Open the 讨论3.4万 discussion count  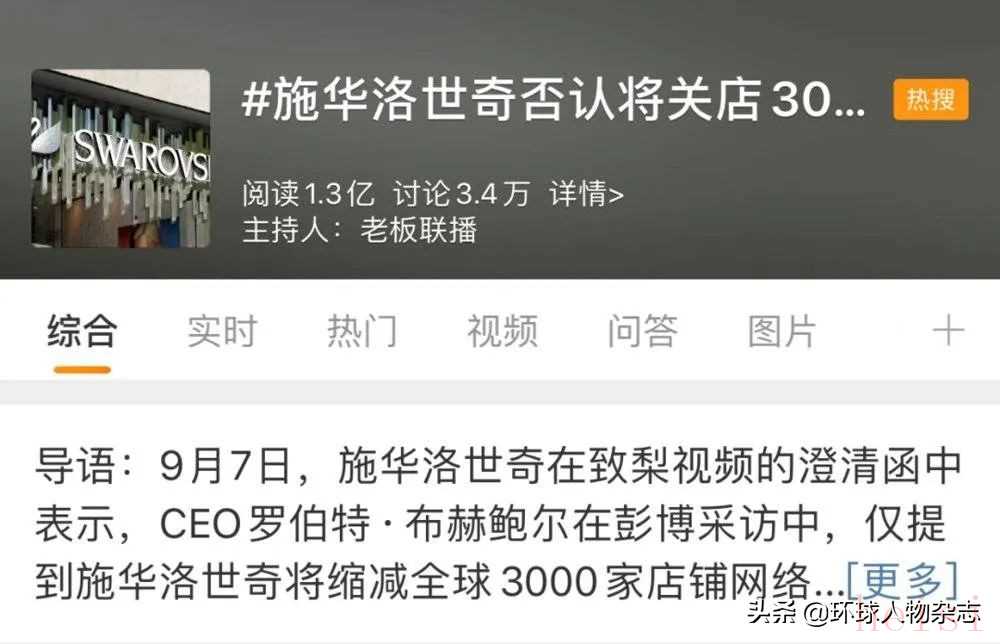pos(461,193)
